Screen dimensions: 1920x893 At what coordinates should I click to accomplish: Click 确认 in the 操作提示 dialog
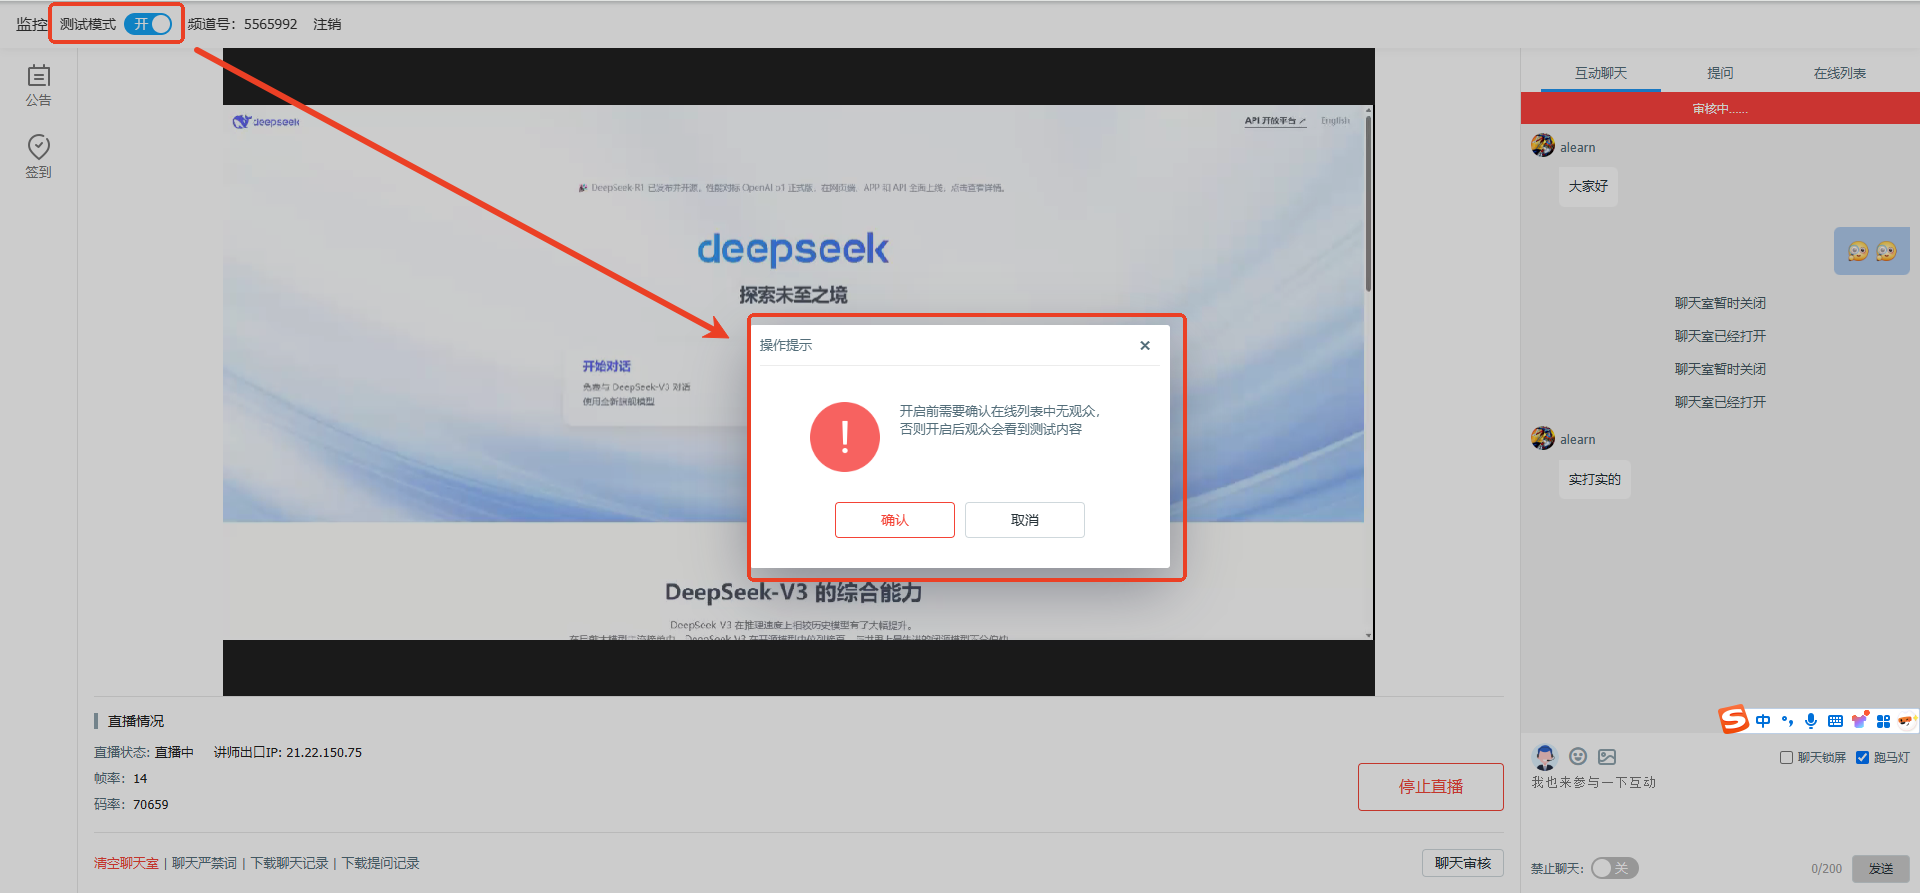pos(895,520)
